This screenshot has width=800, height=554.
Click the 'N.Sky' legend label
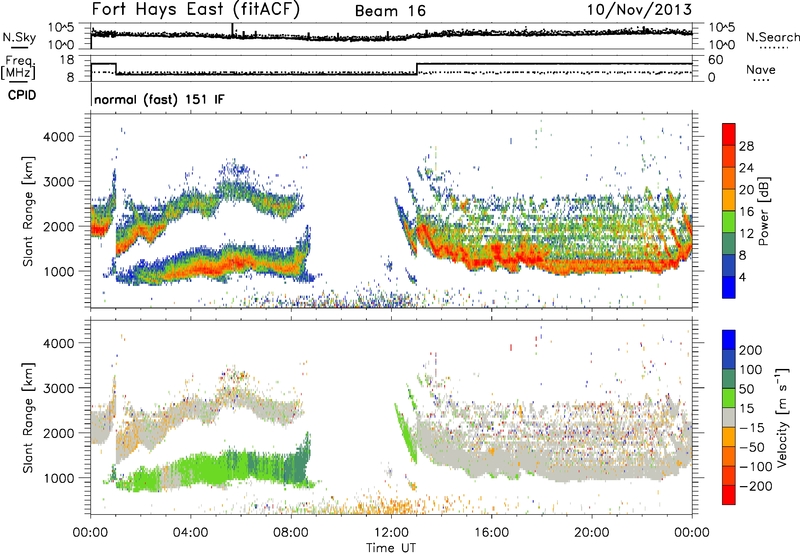[x=19, y=37]
